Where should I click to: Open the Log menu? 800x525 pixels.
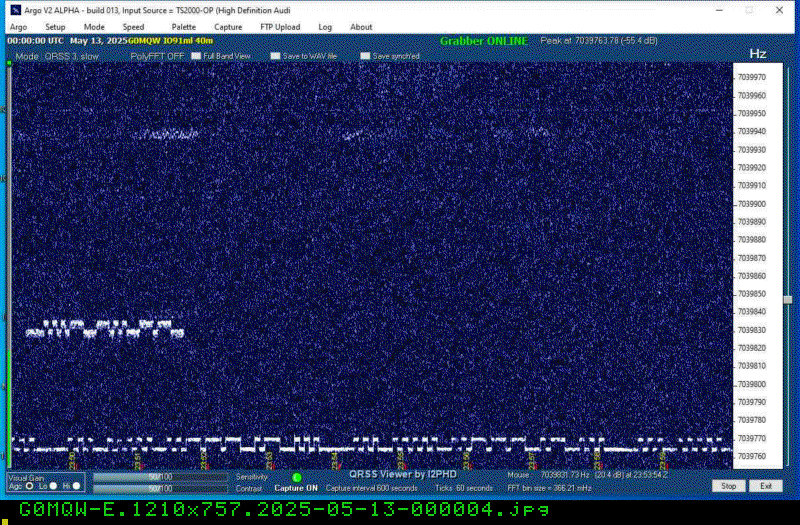pyautogui.click(x=325, y=27)
